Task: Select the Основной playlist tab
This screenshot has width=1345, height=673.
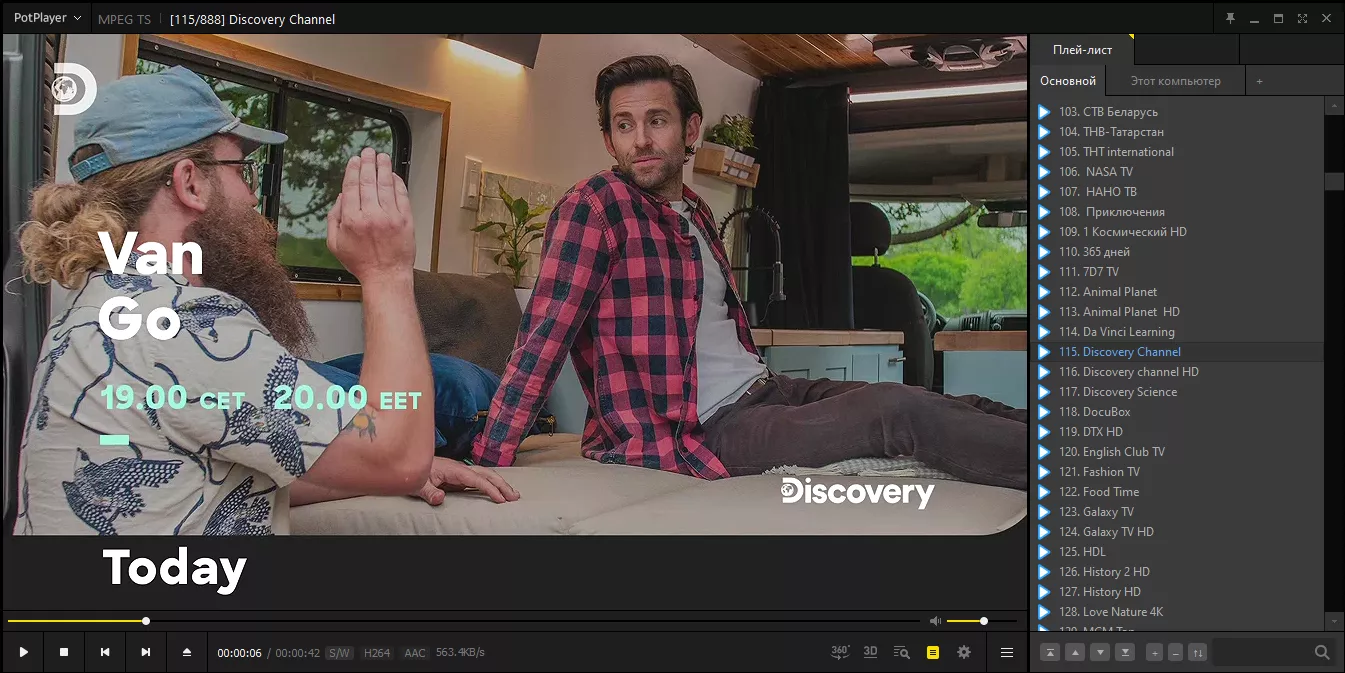Action: tap(1068, 81)
